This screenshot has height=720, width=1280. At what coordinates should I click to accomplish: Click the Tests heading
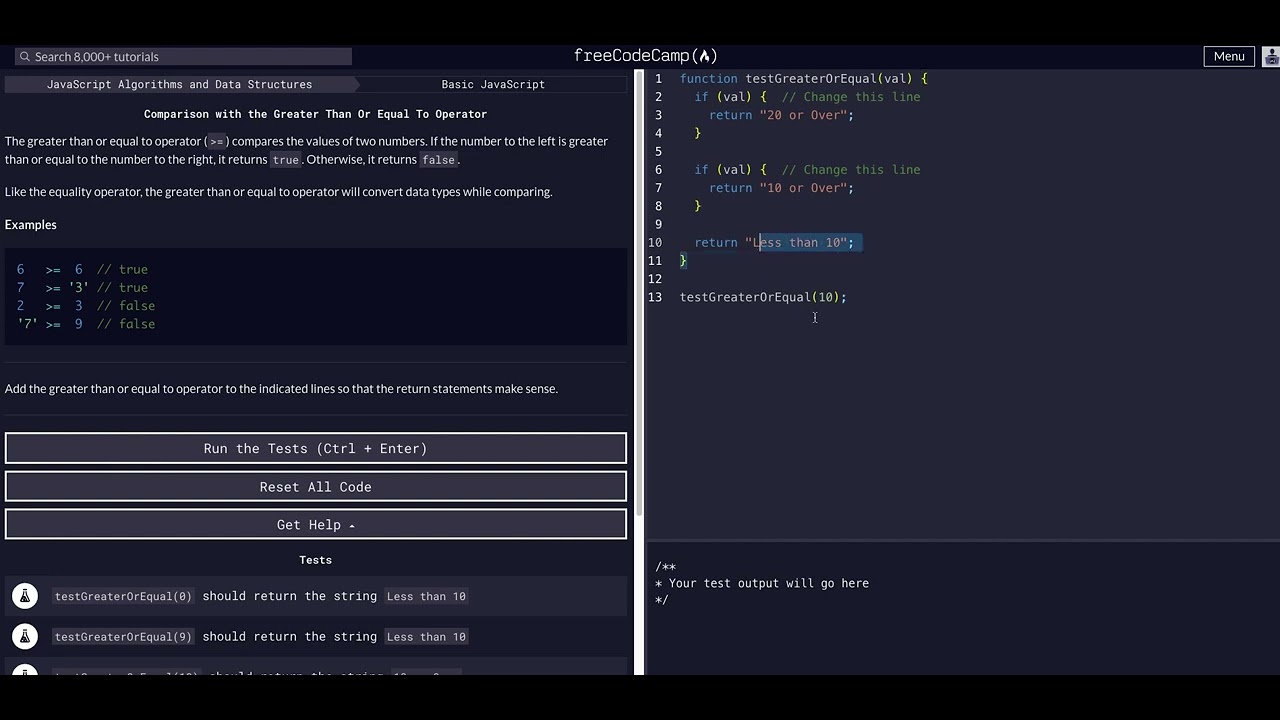tap(316, 560)
